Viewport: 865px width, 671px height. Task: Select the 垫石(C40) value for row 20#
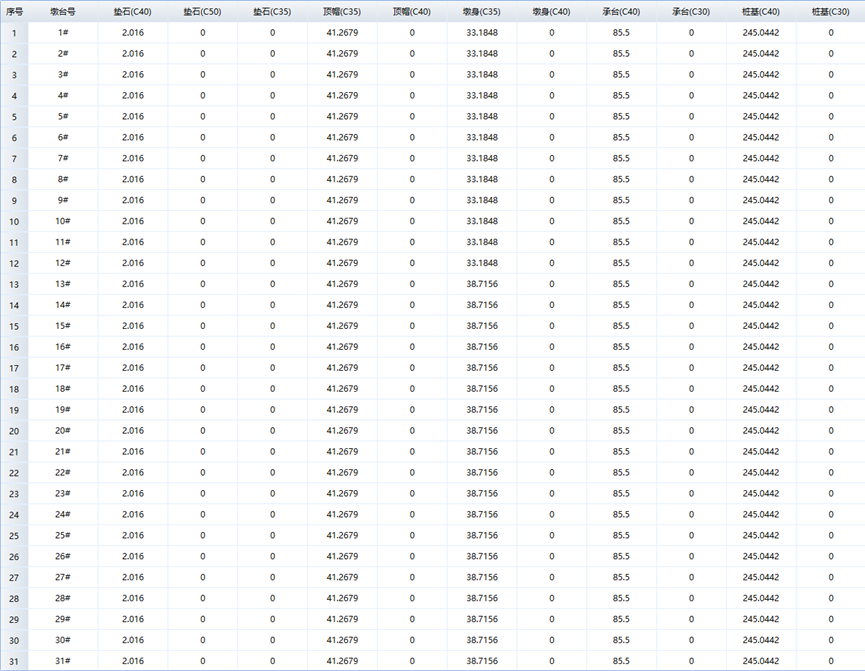[132, 431]
